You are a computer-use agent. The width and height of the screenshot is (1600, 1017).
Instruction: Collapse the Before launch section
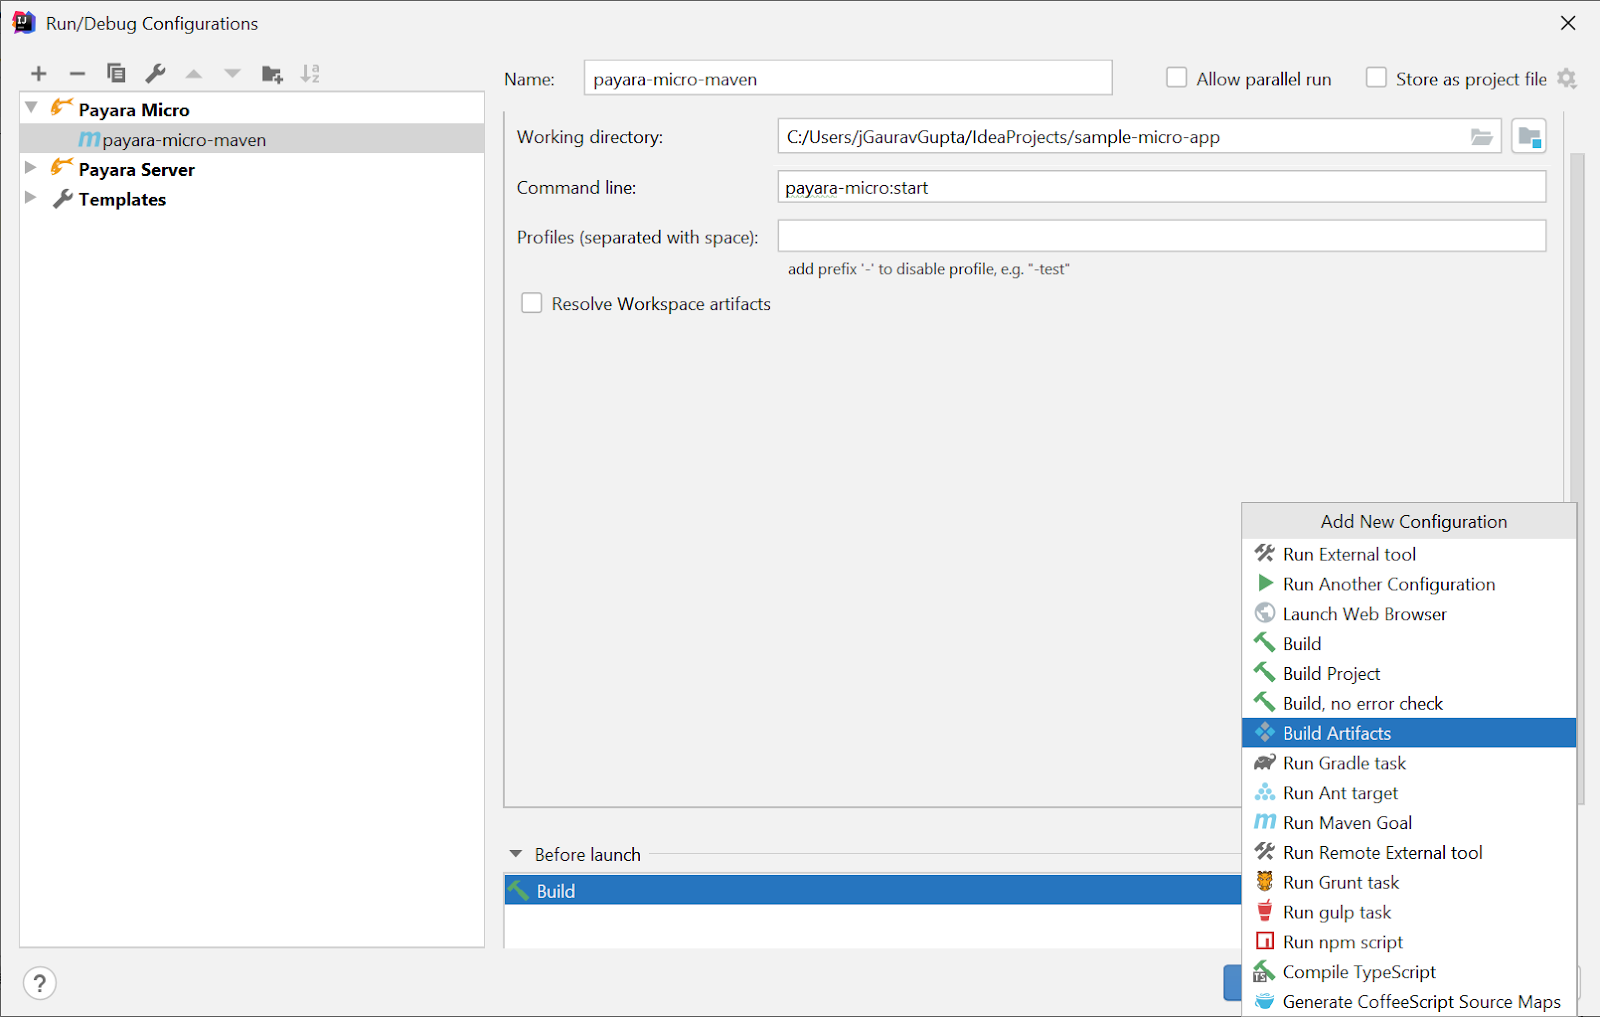coord(516,854)
